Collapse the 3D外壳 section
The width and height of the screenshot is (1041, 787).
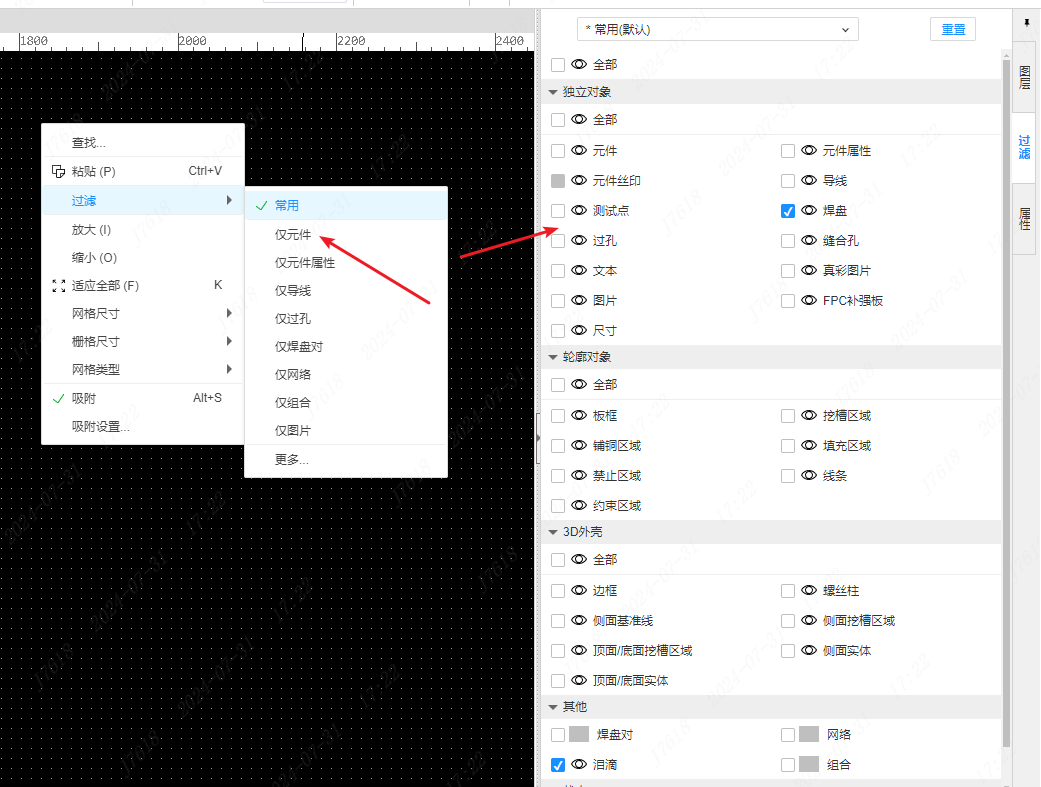pyautogui.click(x=553, y=532)
